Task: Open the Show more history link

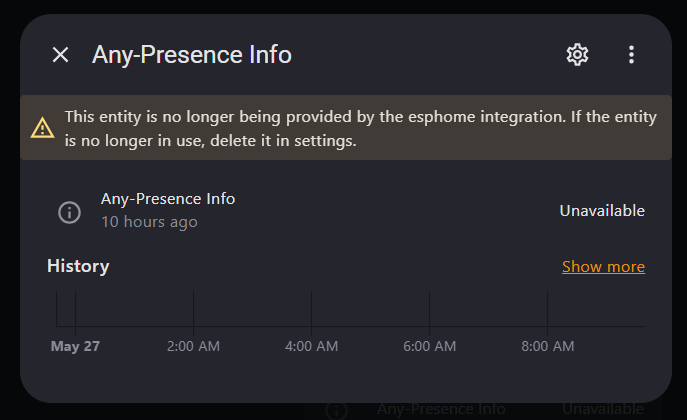Action: [603, 267]
